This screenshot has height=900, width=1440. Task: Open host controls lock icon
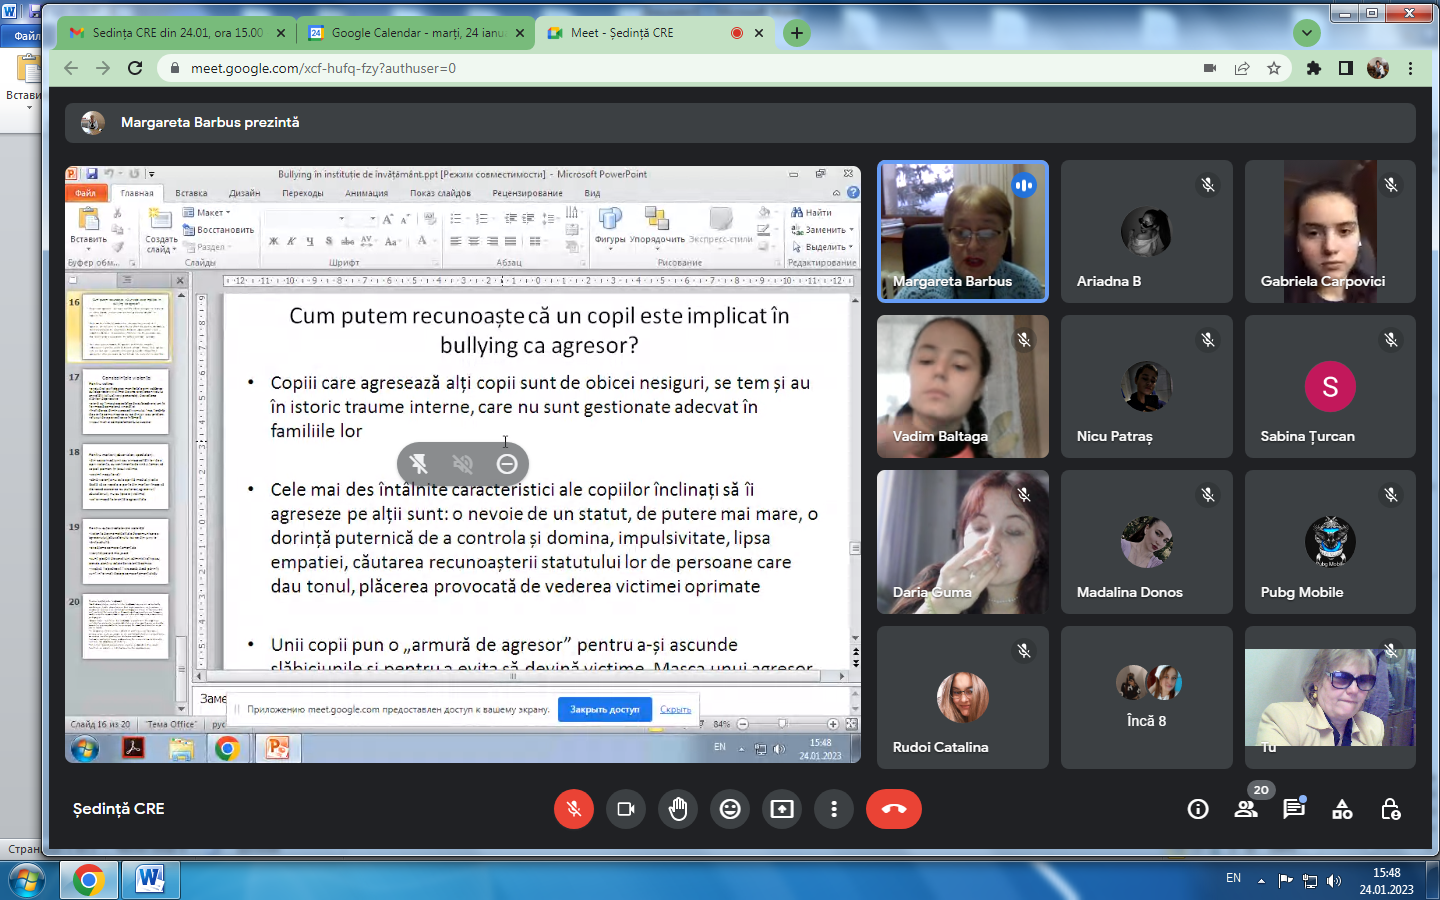(x=1390, y=809)
